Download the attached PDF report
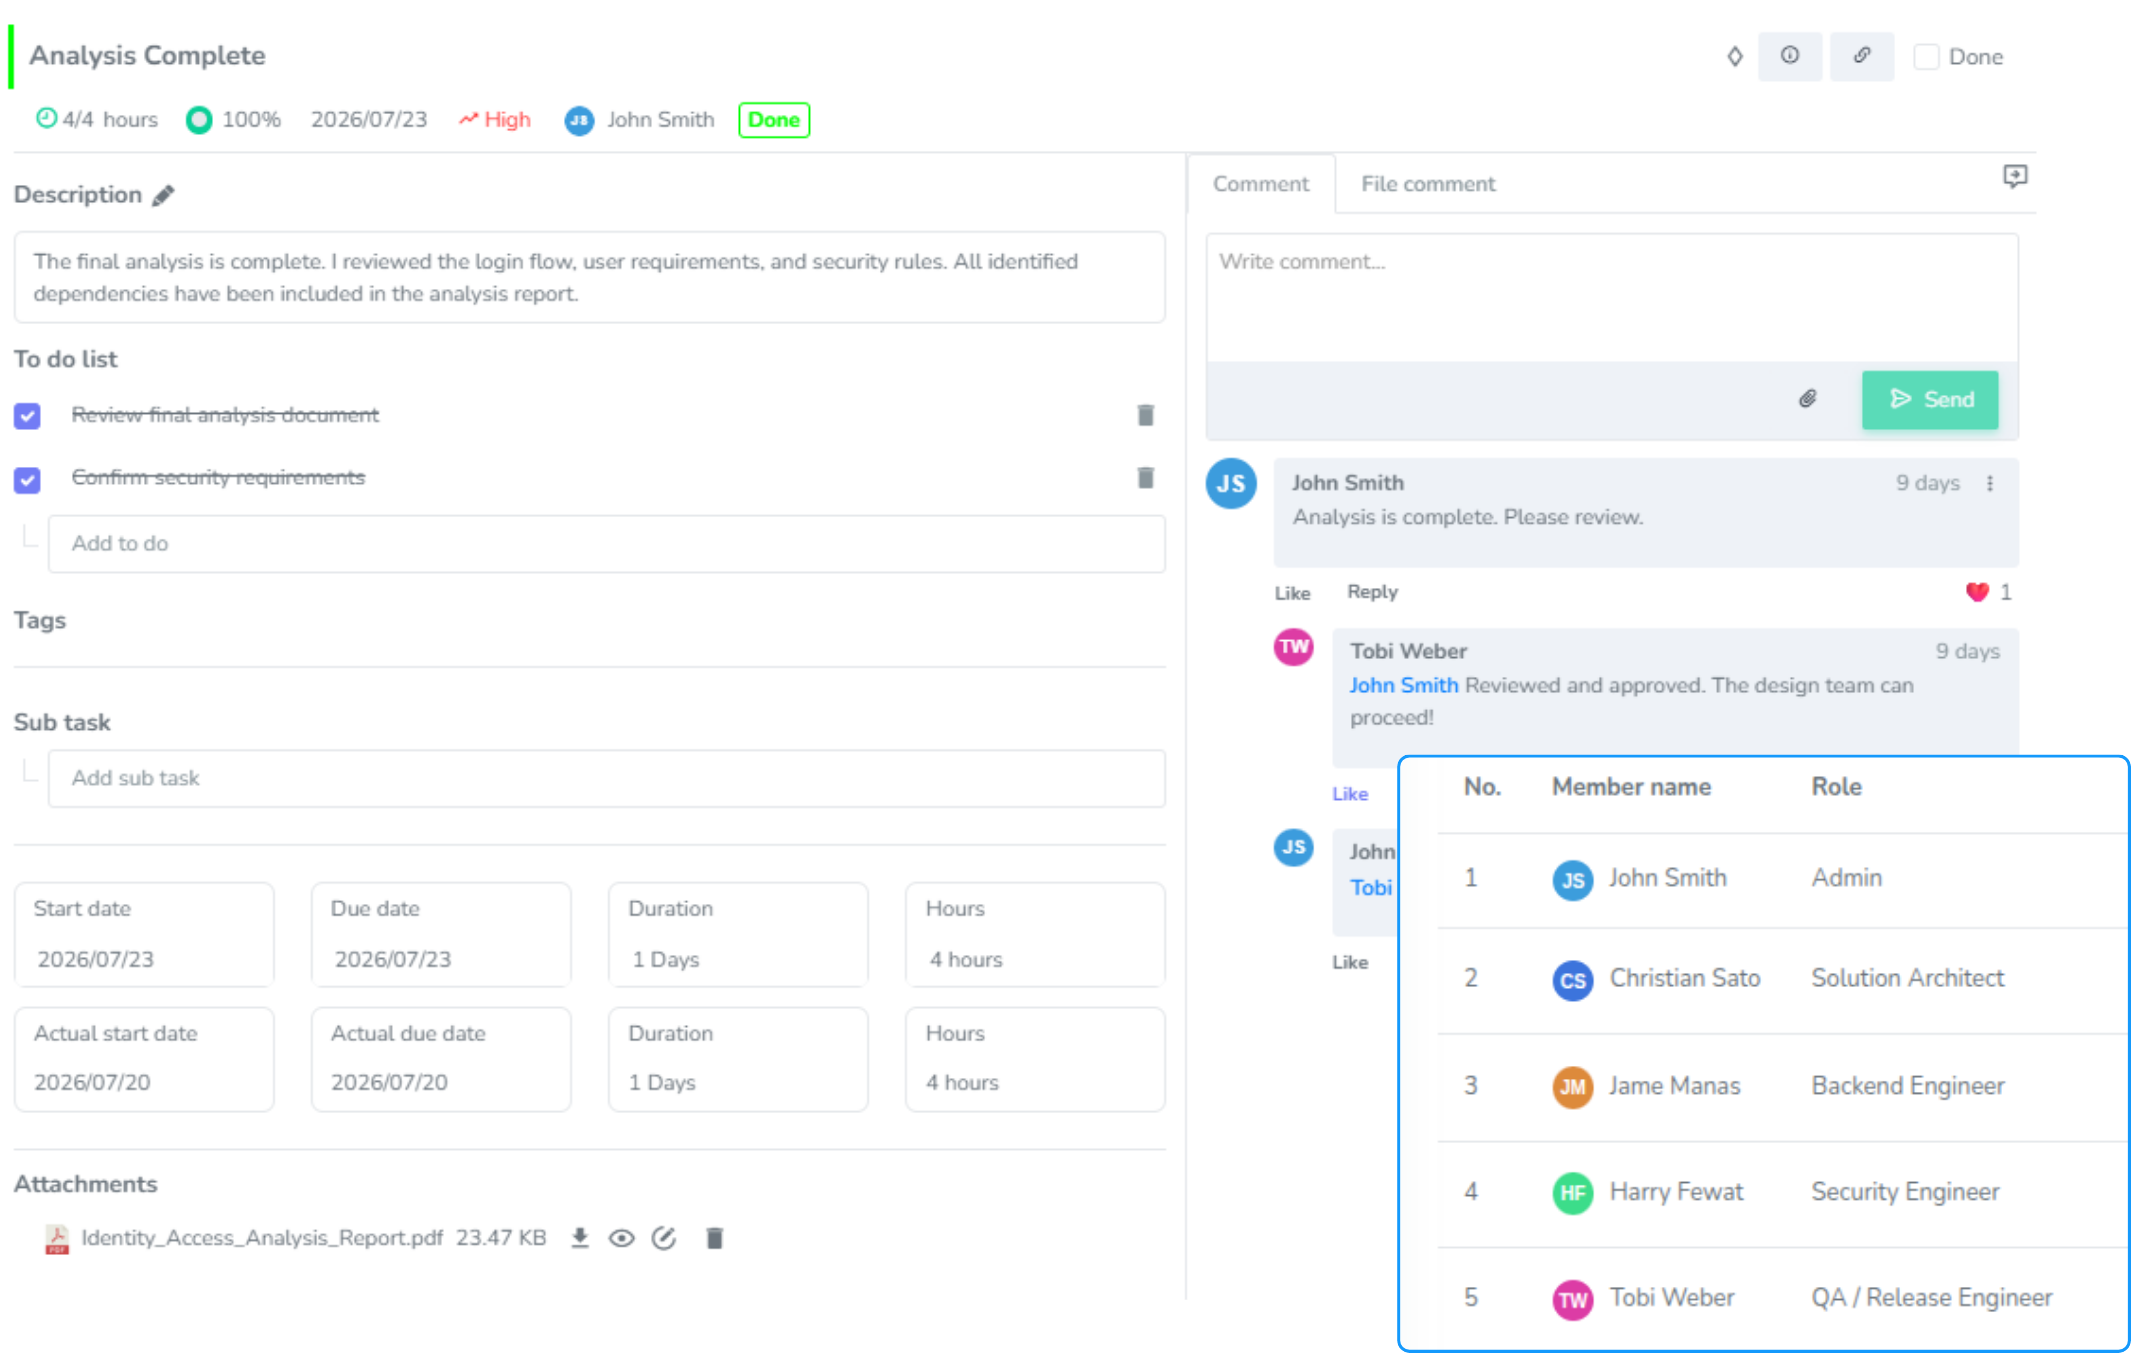 (579, 1239)
